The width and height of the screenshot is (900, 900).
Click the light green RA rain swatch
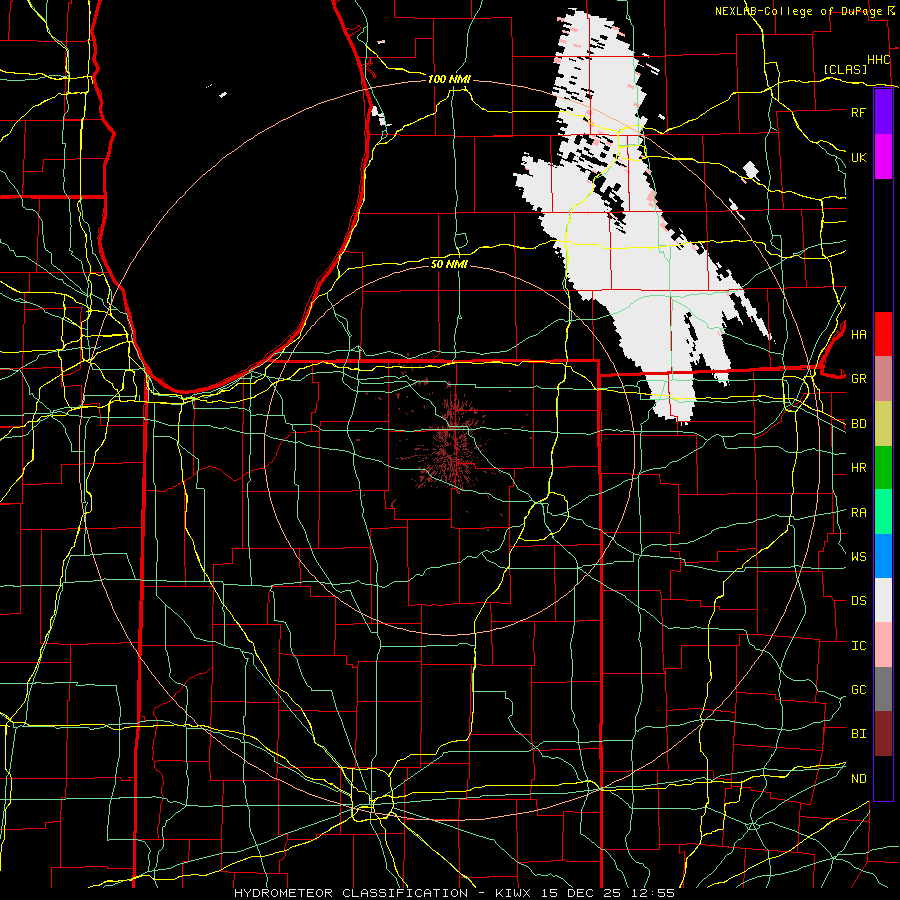pyautogui.click(x=883, y=512)
